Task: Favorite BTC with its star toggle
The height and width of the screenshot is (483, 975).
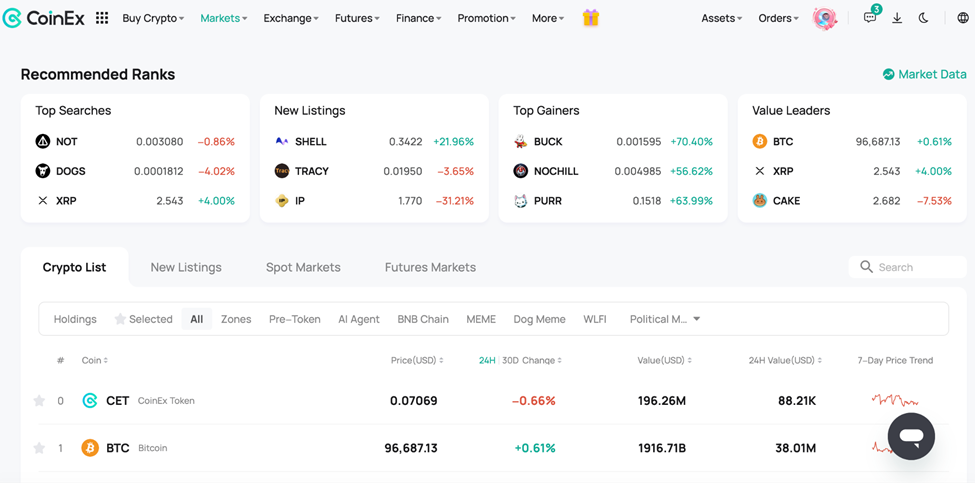Action: click(x=39, y=448)
